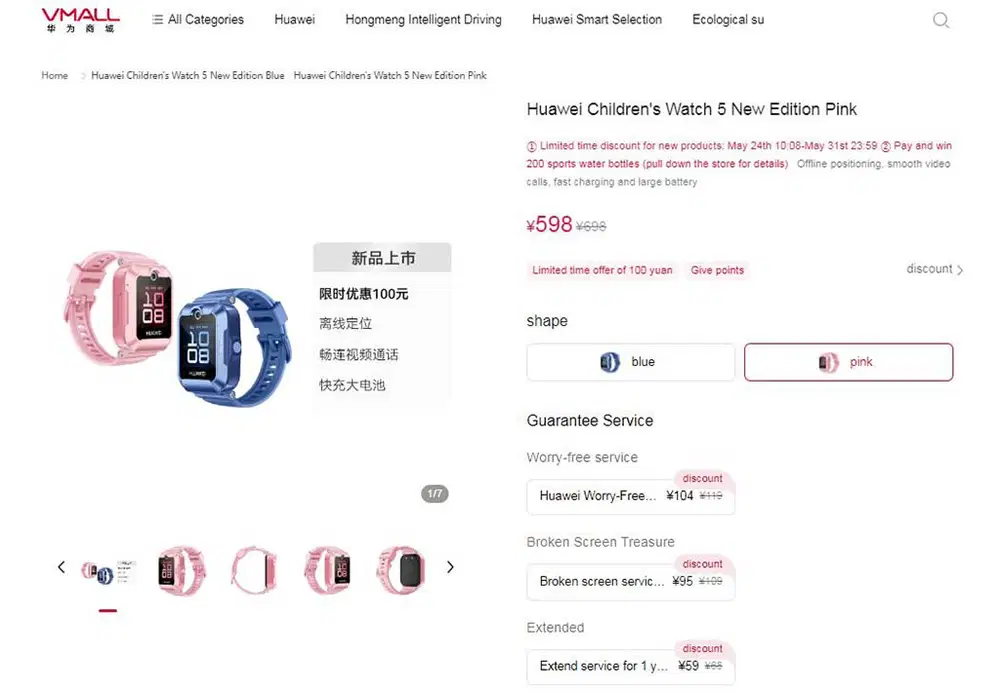This screenshot has height=693, width=1000.
Task: Open Huawei Smart Selection menu
Action: (x=597, y=20)
